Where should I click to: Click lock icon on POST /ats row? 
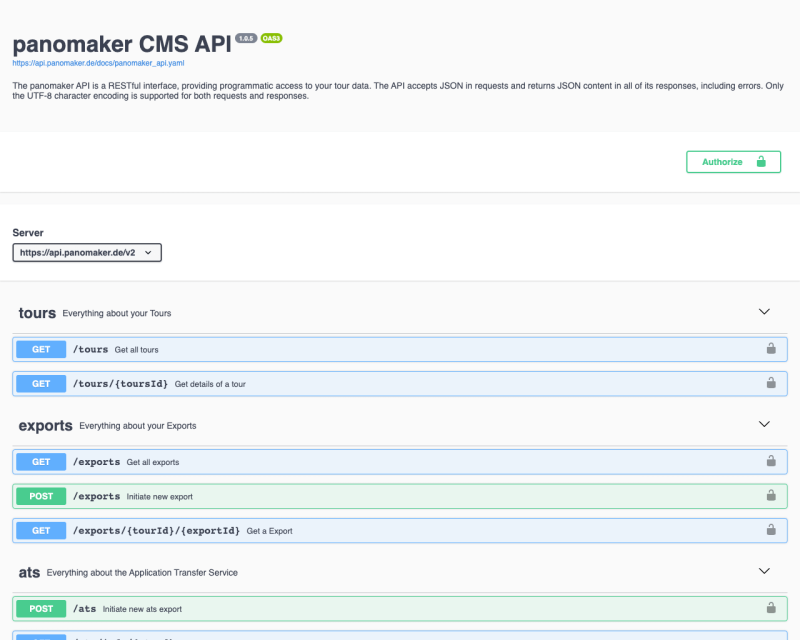771,608
